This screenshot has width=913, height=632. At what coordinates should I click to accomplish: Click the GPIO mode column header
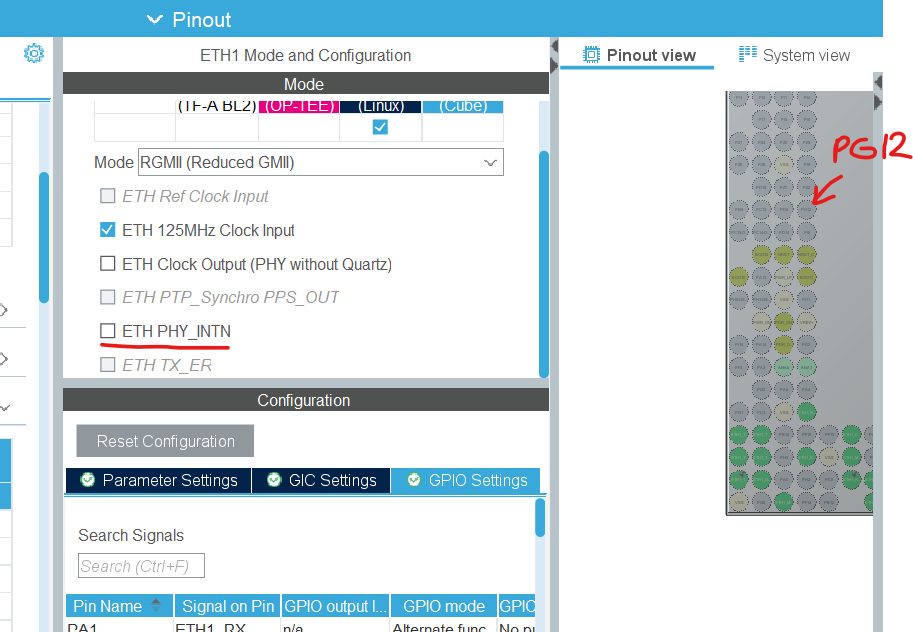point(444,606)
